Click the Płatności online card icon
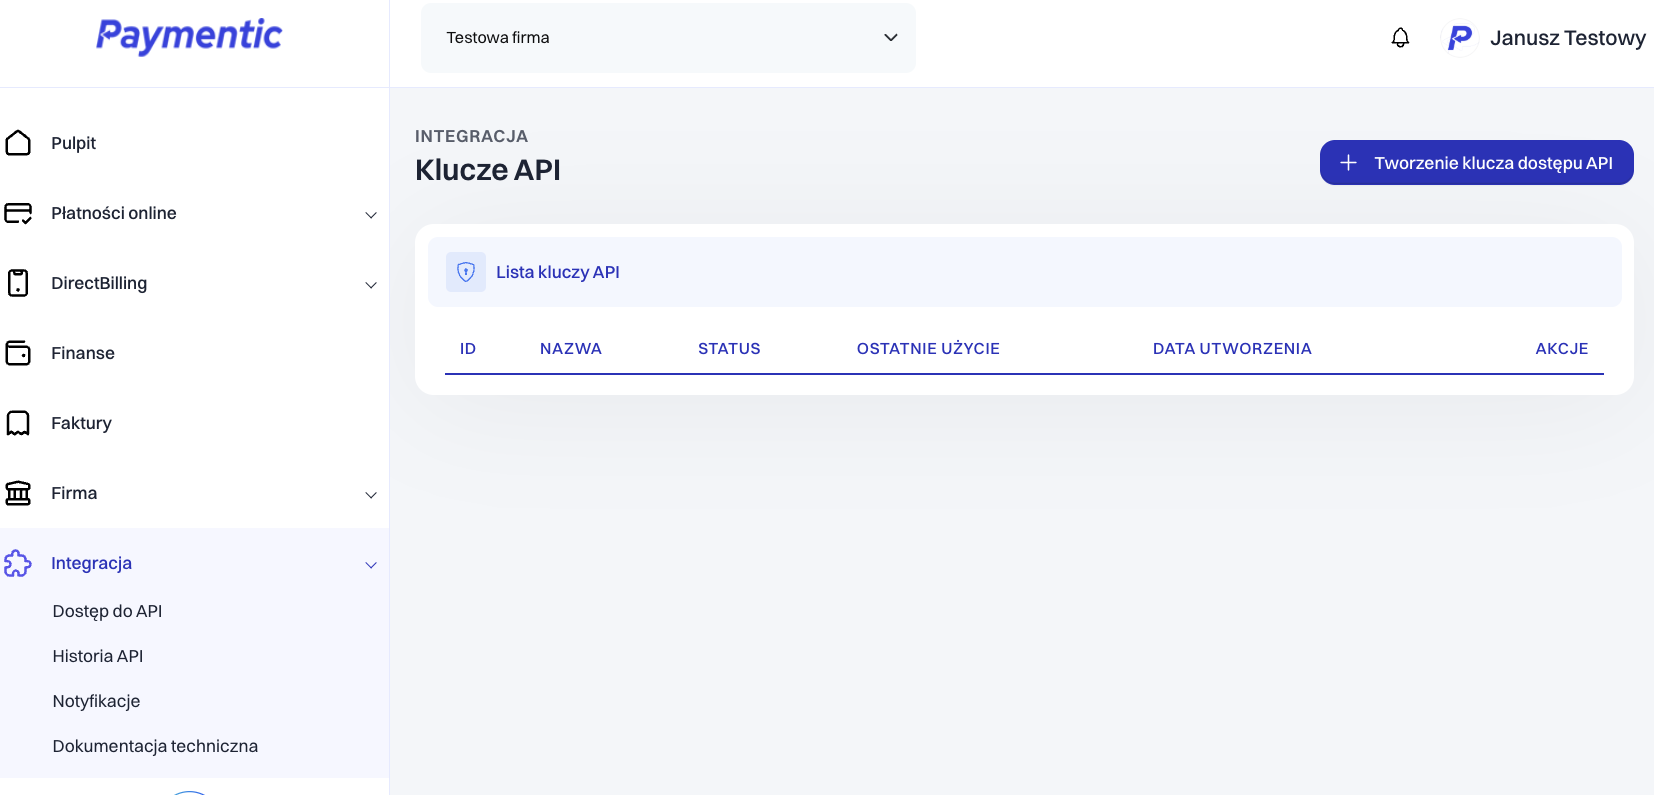 click(x=18, y=213)
